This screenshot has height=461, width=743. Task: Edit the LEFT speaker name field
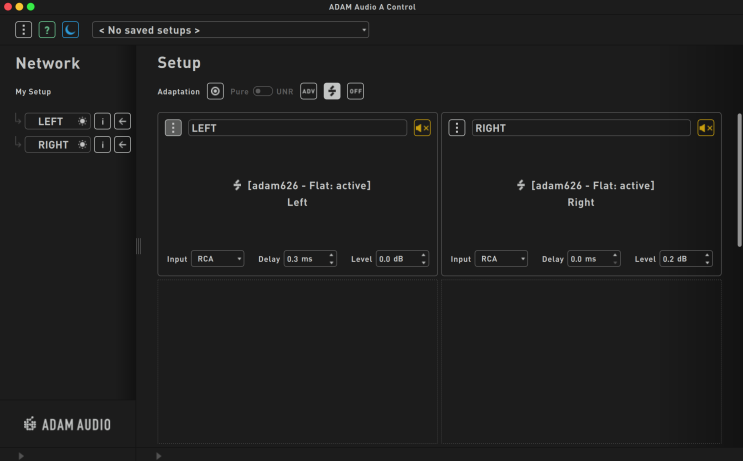[x=298, y=128]
